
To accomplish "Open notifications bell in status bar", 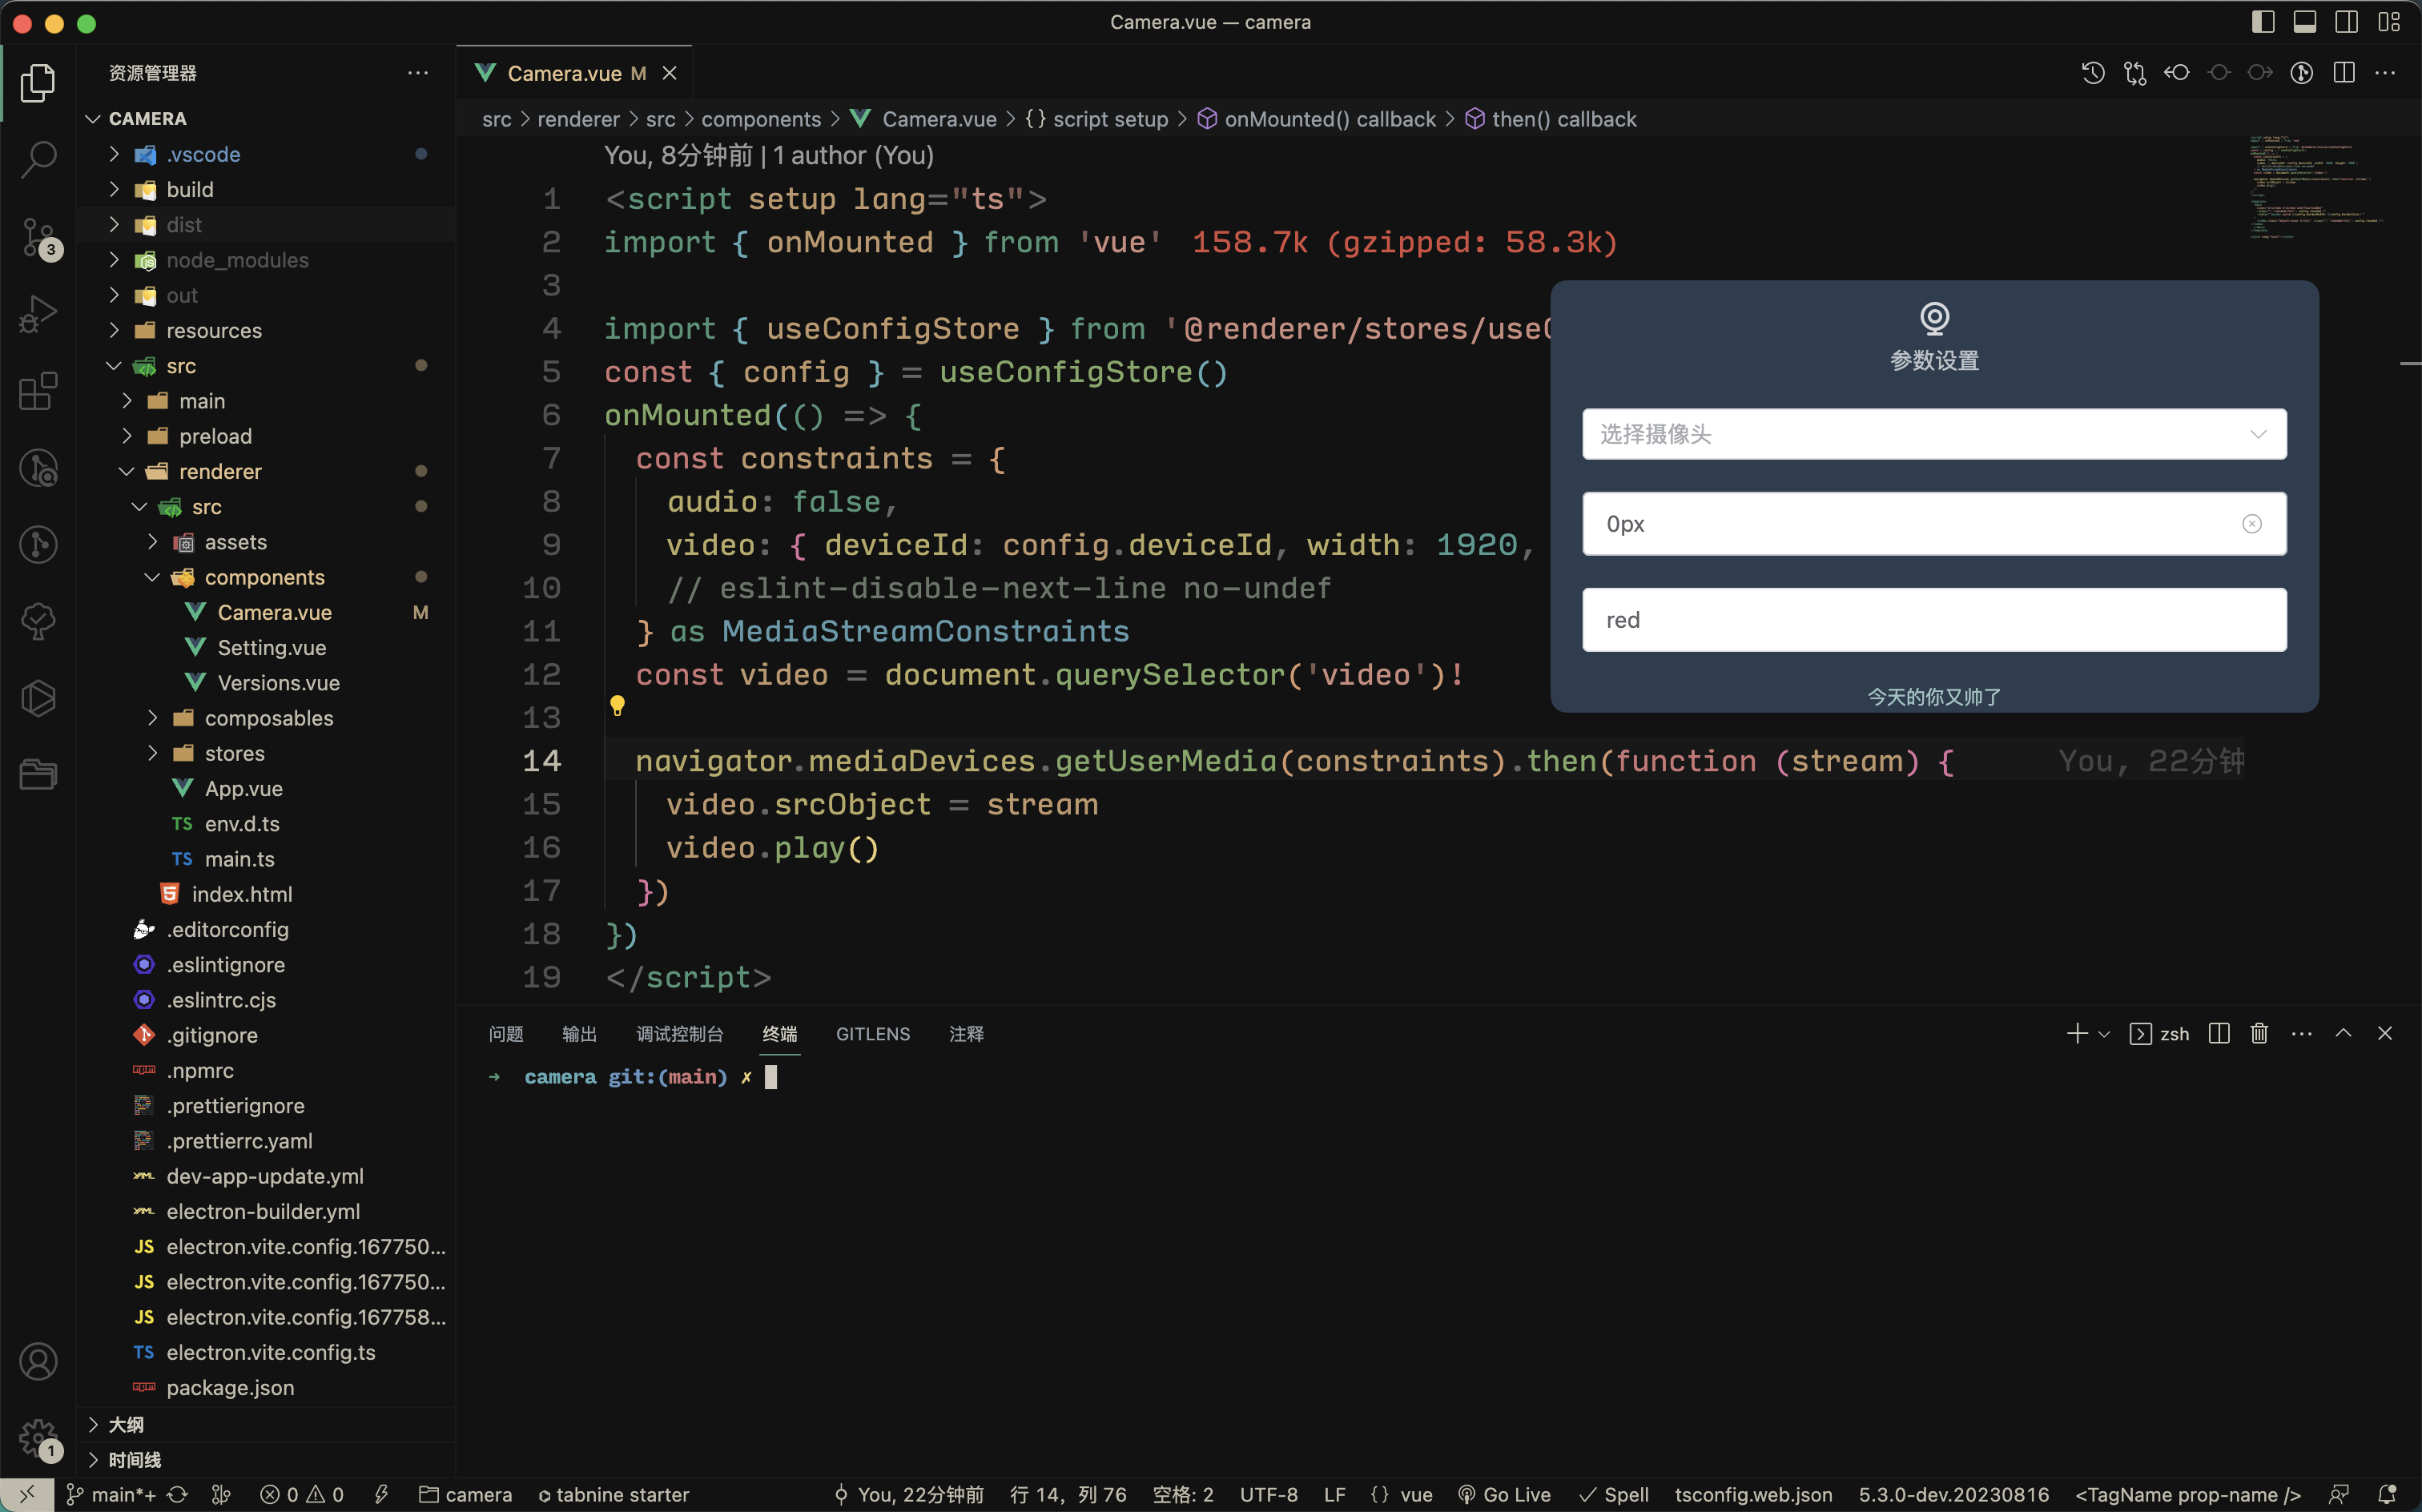I will tap(2387, 1494).
